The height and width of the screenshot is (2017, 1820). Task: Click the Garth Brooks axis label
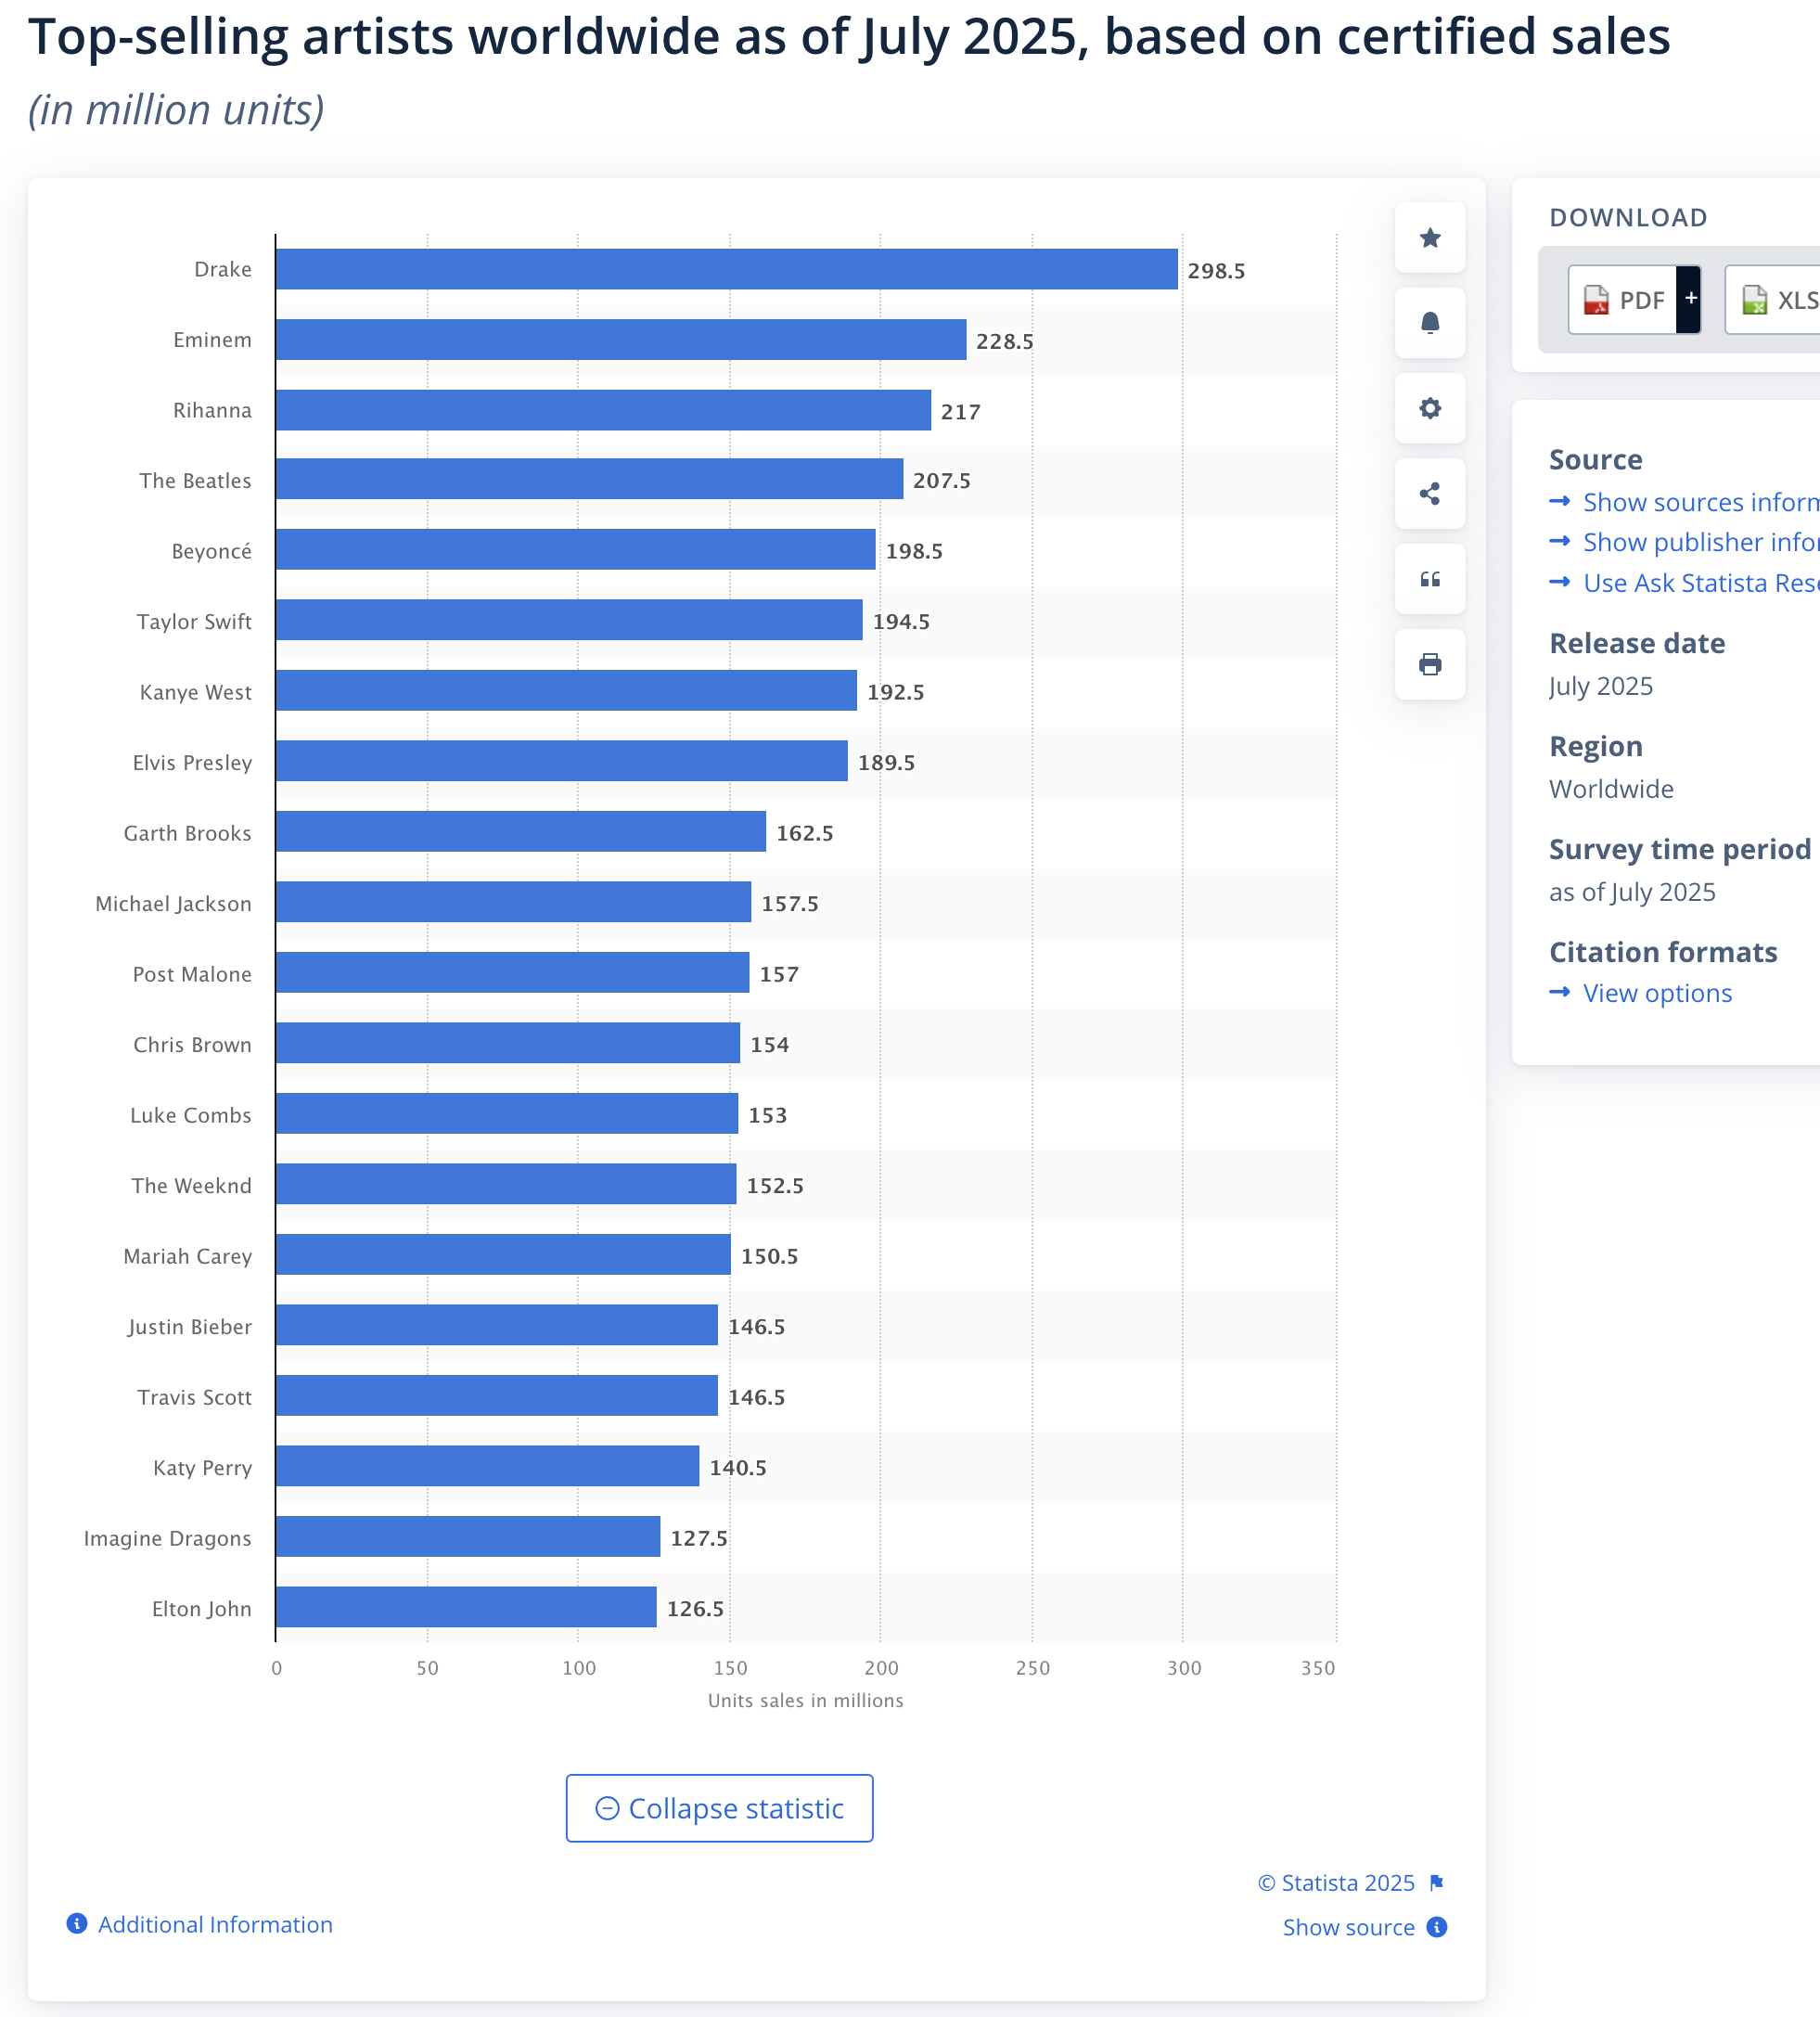click(187, 833)
